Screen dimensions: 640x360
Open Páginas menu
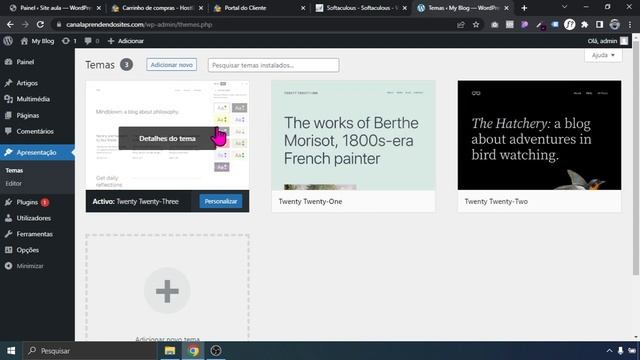point(28,116)
